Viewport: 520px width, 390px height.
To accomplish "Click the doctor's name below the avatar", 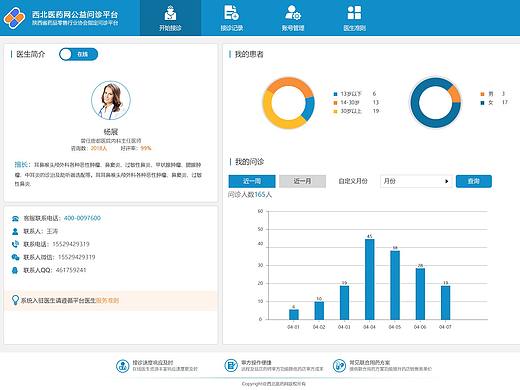I will 111,132.
